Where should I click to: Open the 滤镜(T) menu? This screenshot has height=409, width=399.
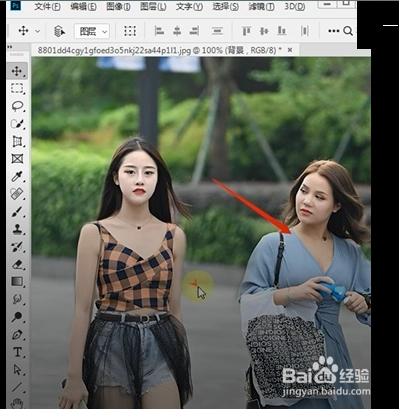pyautogui.click(x=262, y=7)
